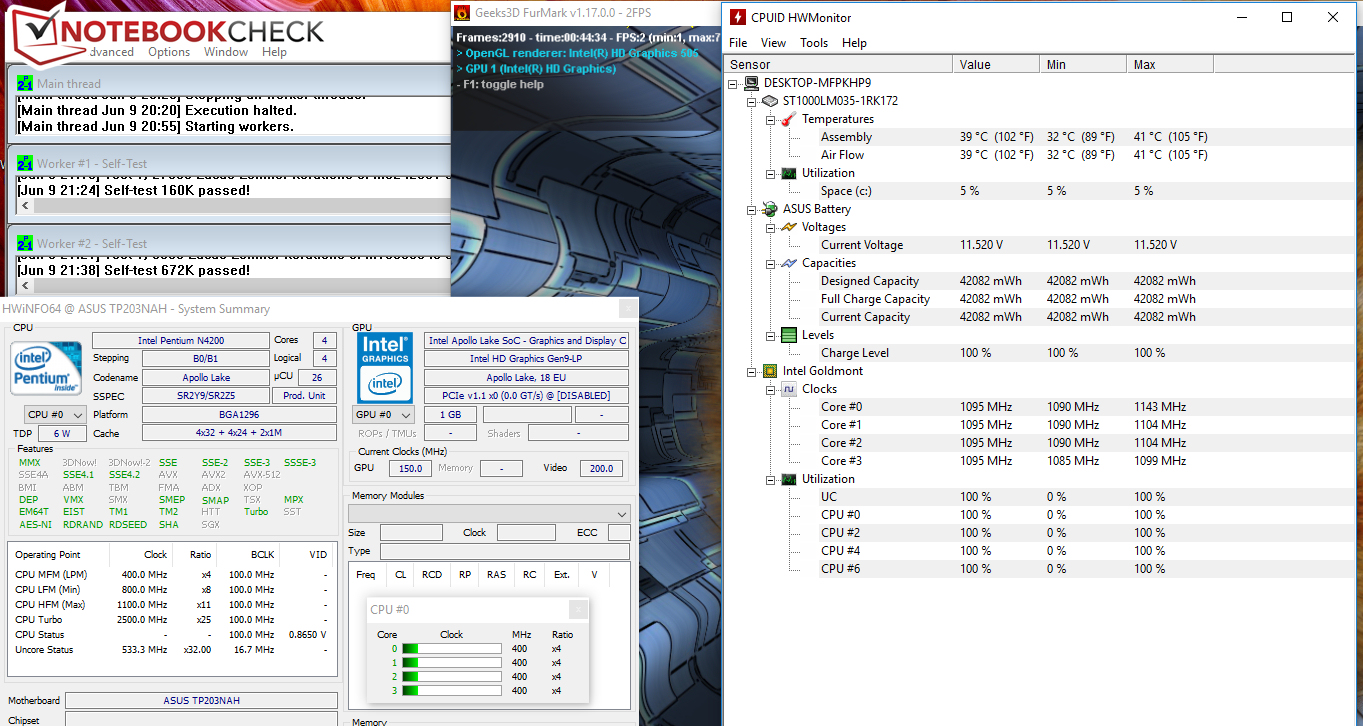Click the Worker #1 window icon in Prime95
The height and width of the screenshot is (726, 1363).
coord(25,164)
